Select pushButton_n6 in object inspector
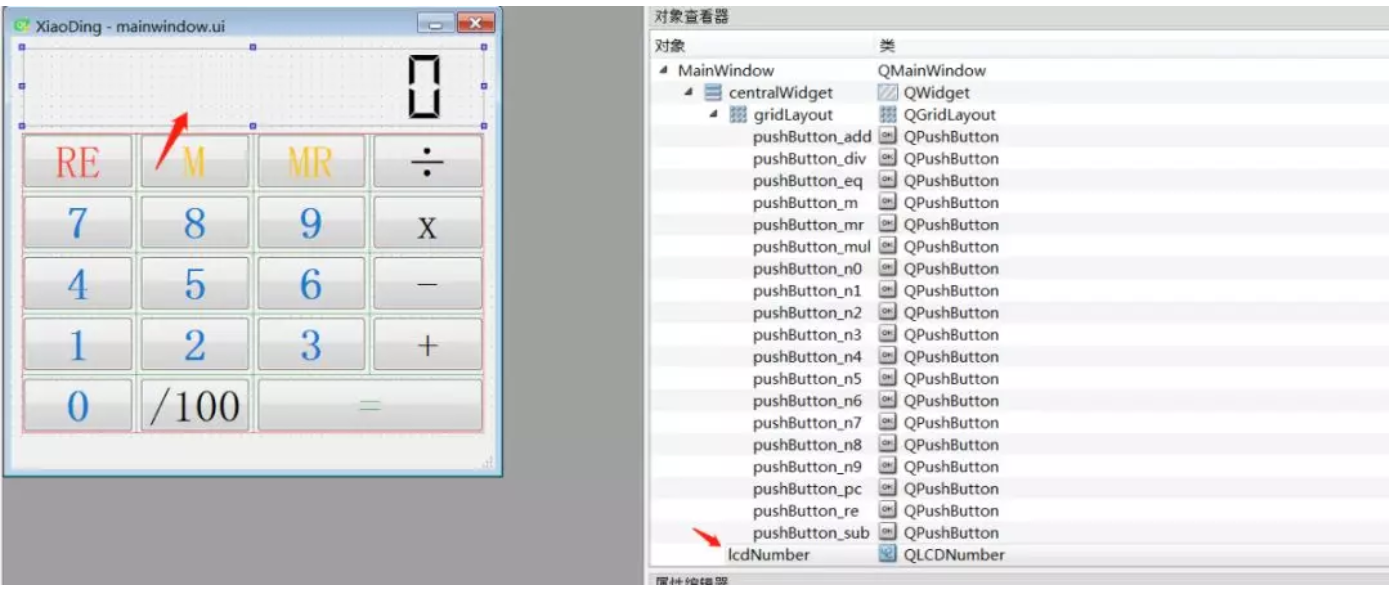The height and width of the screenshot is (593, 1389). pos(807,400)
